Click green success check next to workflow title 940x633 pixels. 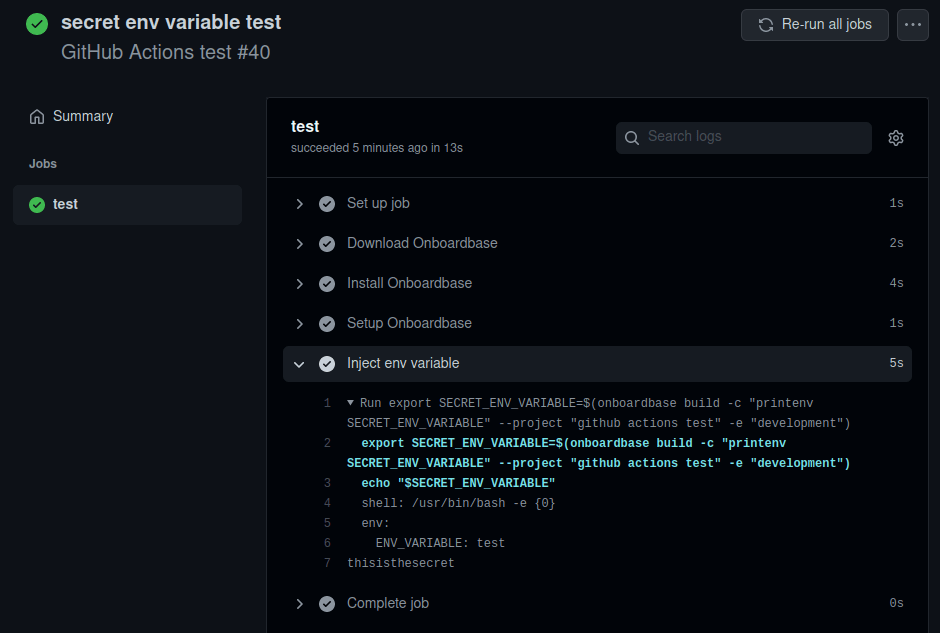click(37, 24)
